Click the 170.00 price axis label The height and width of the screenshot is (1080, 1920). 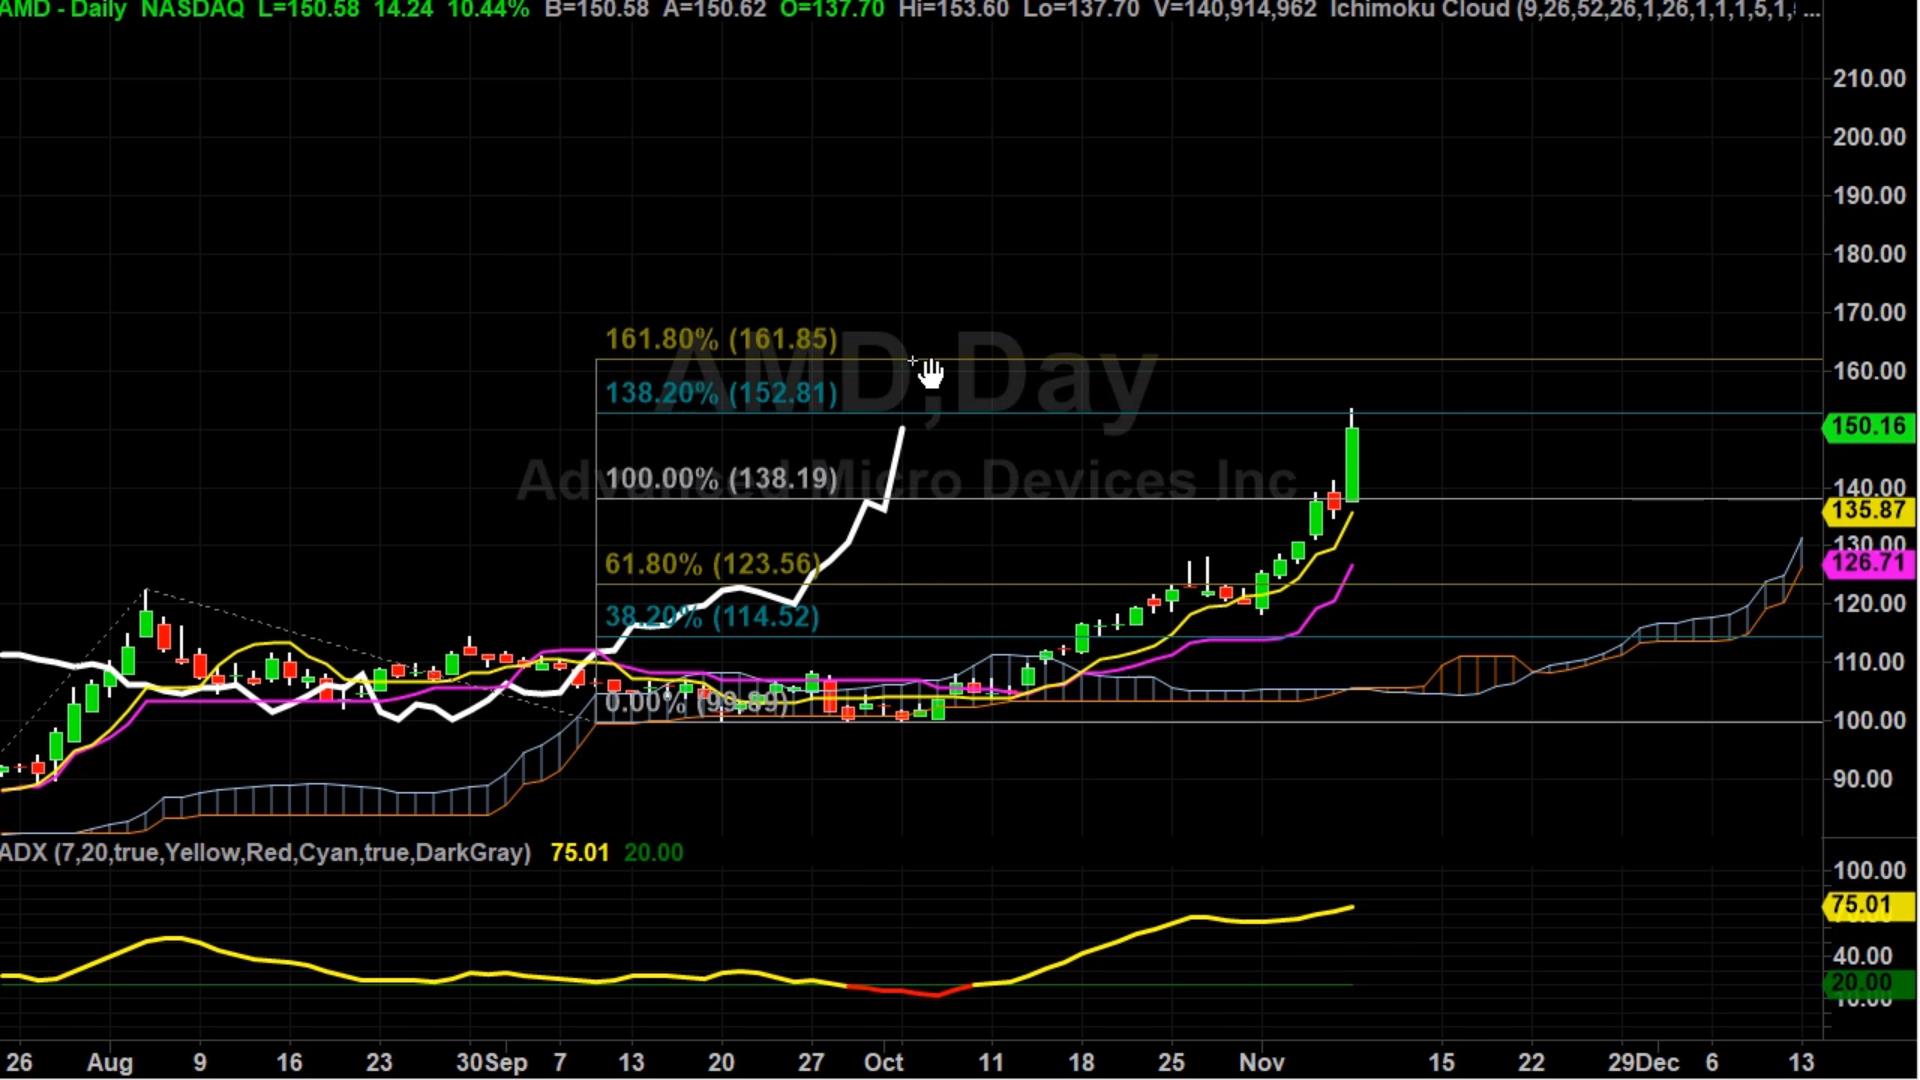click(1869, 313)
